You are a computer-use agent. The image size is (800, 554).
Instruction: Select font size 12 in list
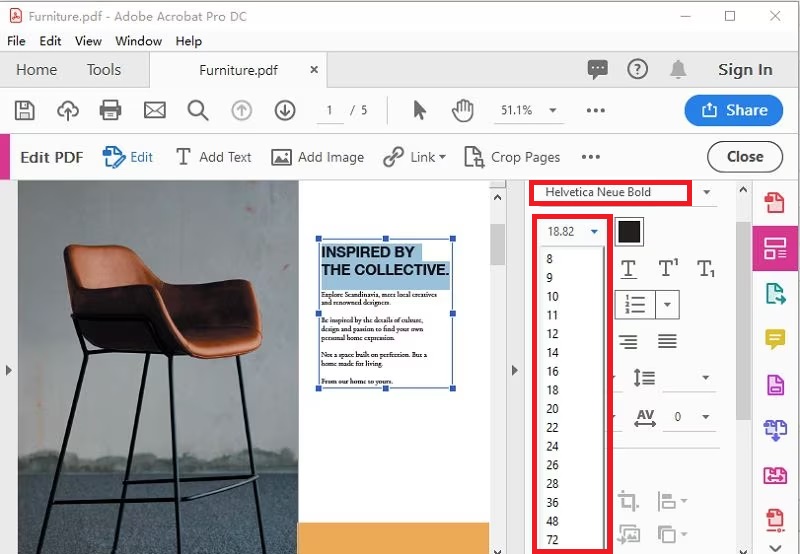(553, 334)
